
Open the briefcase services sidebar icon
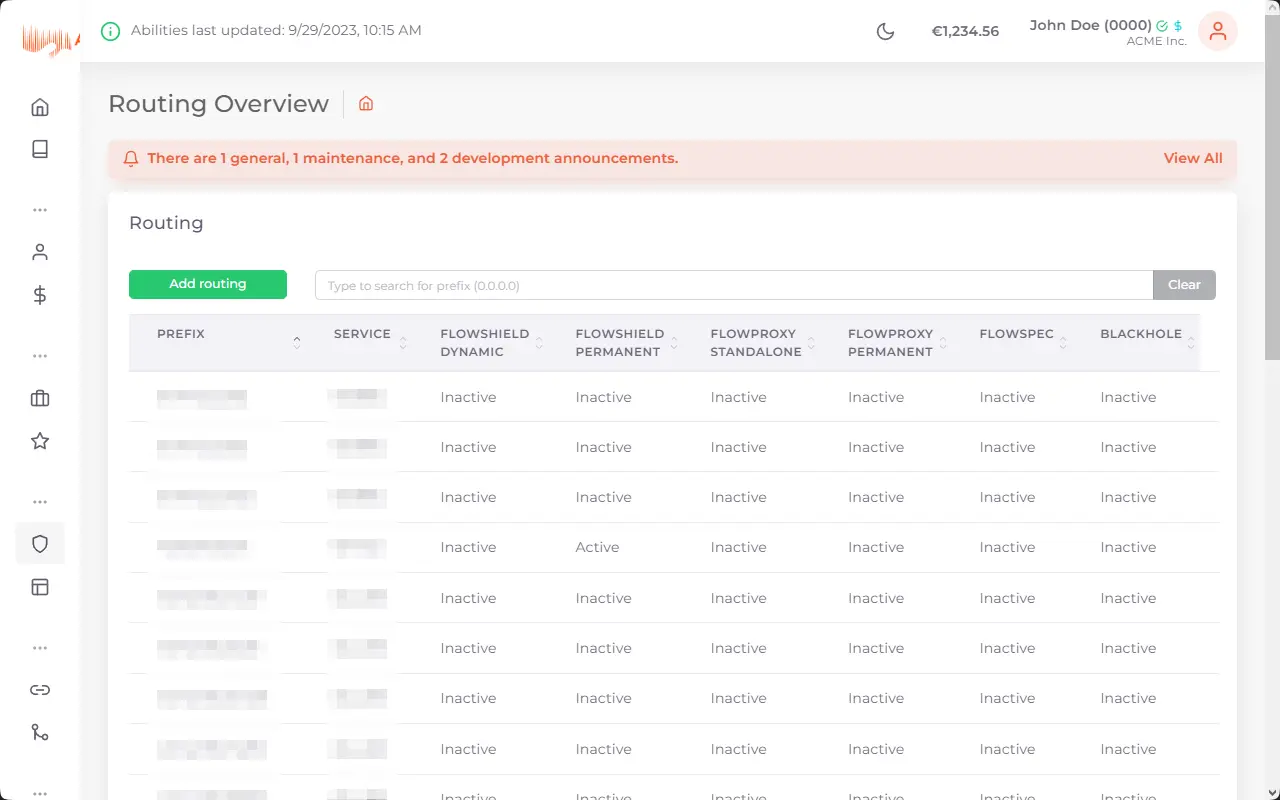pos(40,399)
